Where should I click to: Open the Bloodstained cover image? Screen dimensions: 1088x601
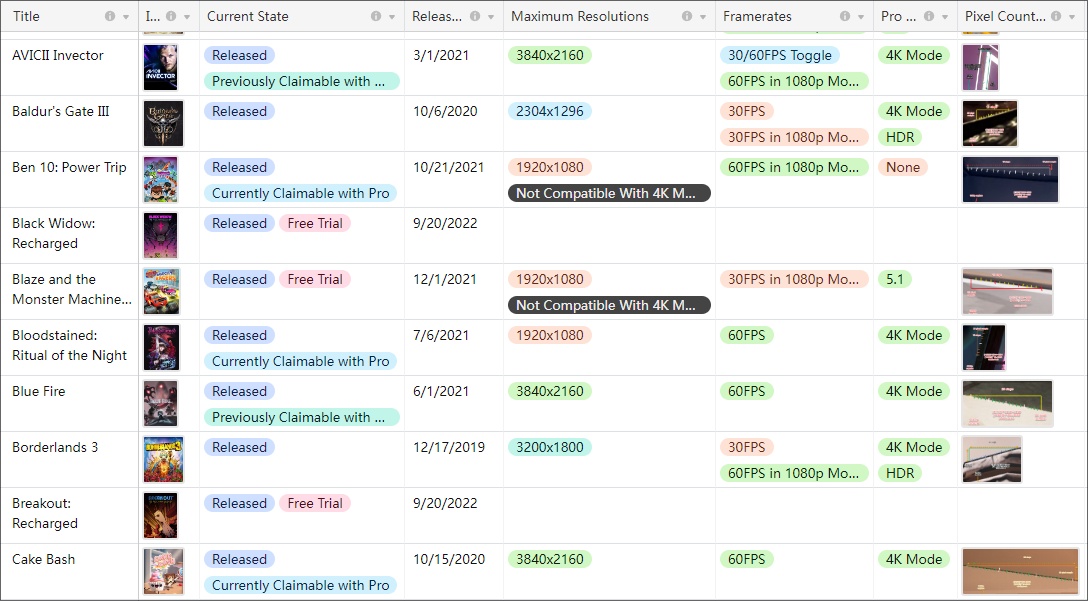point(162,348)
